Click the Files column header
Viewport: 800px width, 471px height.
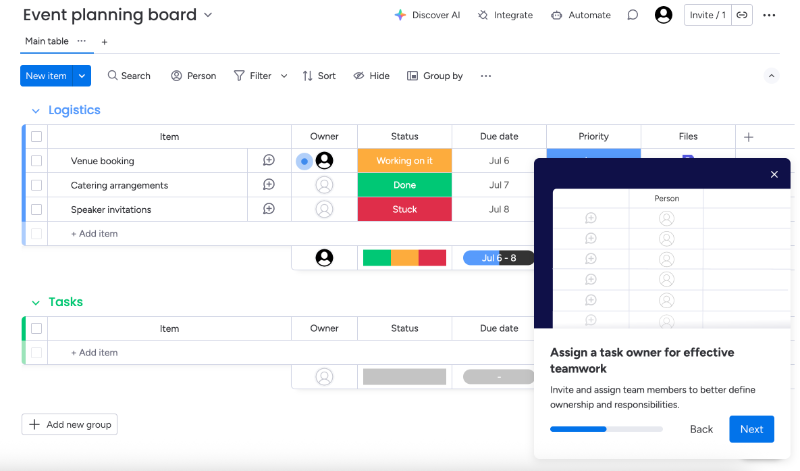click(688, 137)
